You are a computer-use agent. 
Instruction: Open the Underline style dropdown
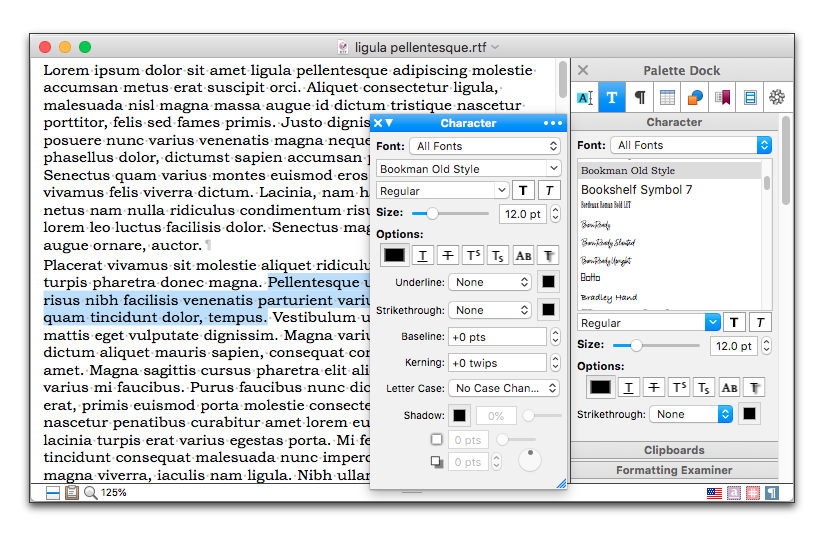[489, 282]
